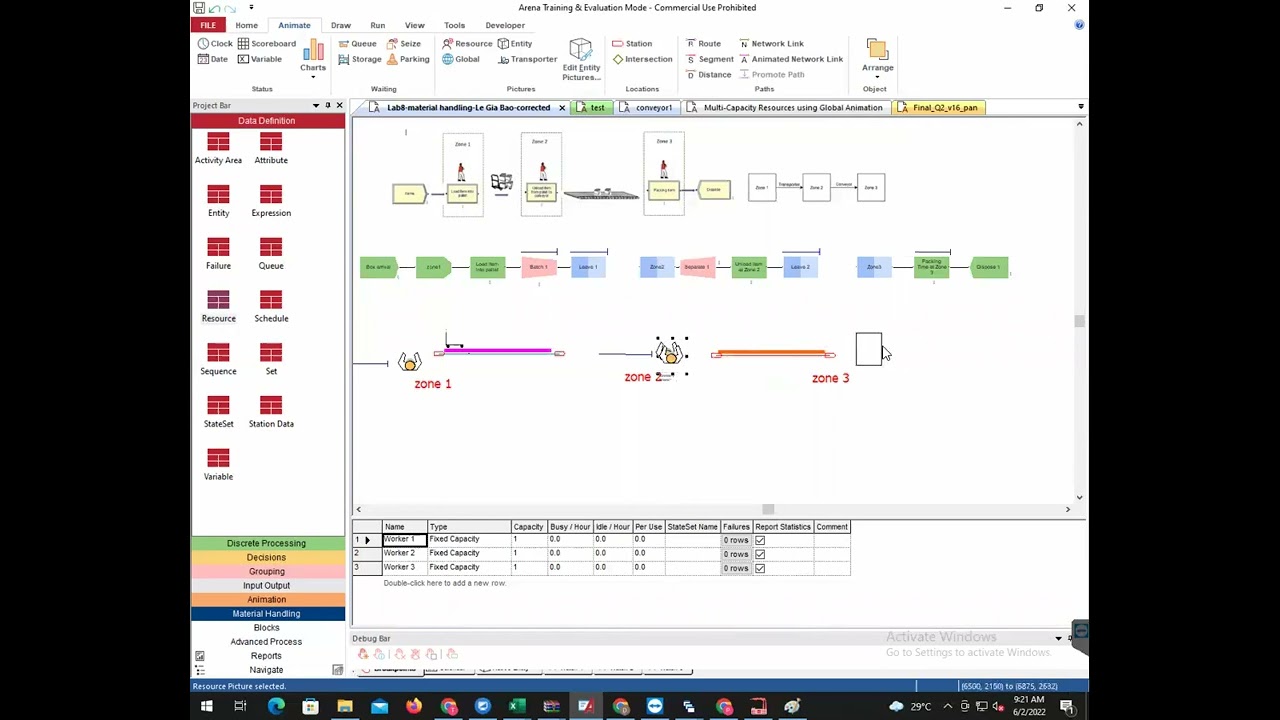Add a Parking area
Viewport: 1280px width, 720px height.
tap(407, 59)
